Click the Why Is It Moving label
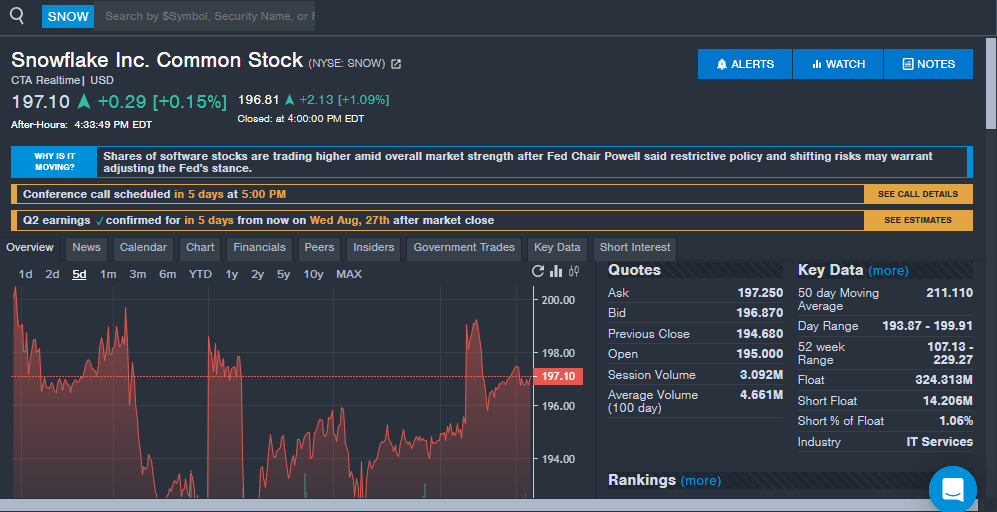 point(55,162)
